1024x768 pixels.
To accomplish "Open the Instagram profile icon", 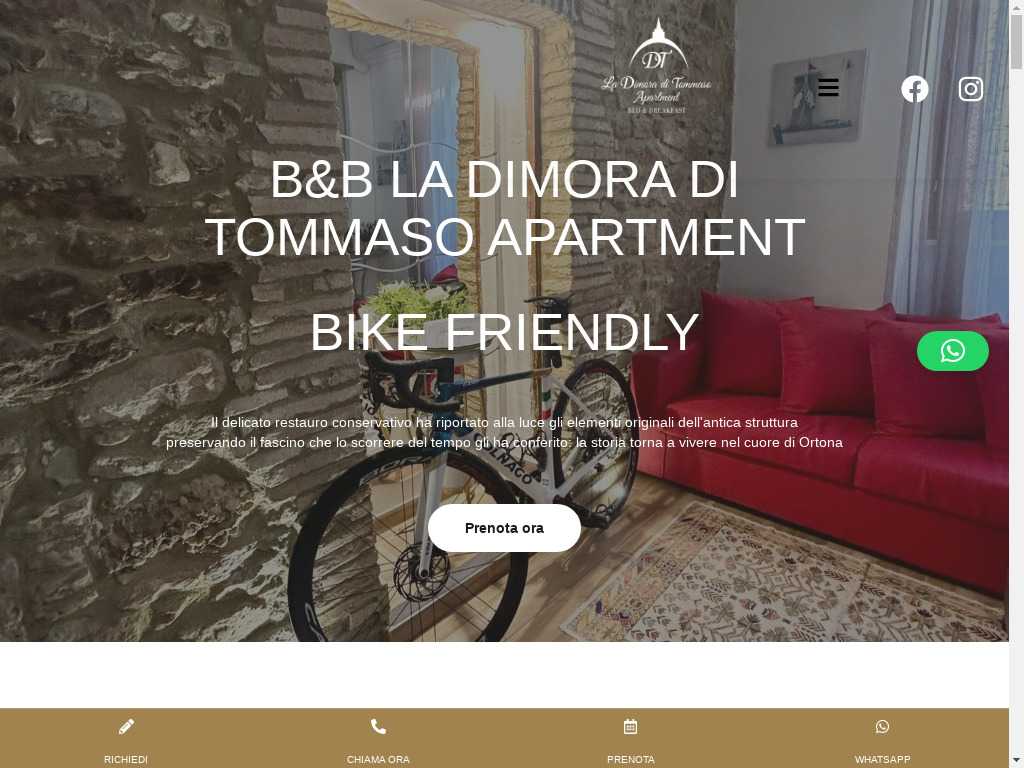I will coord(970,89).
